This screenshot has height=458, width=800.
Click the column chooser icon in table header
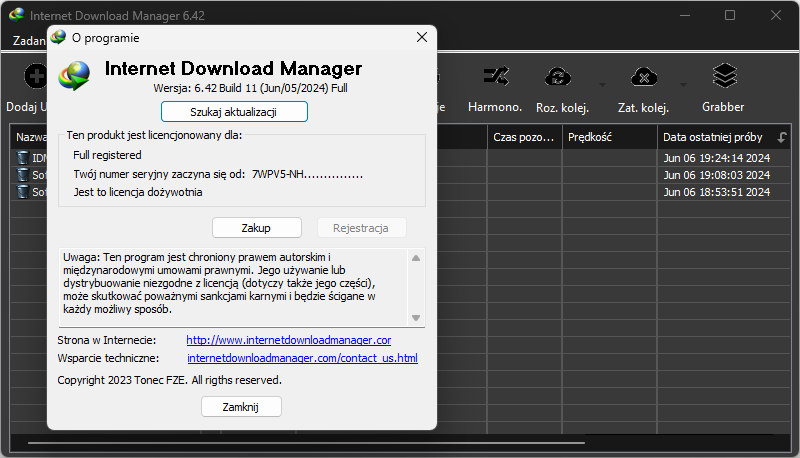click(x=782, y=137)
